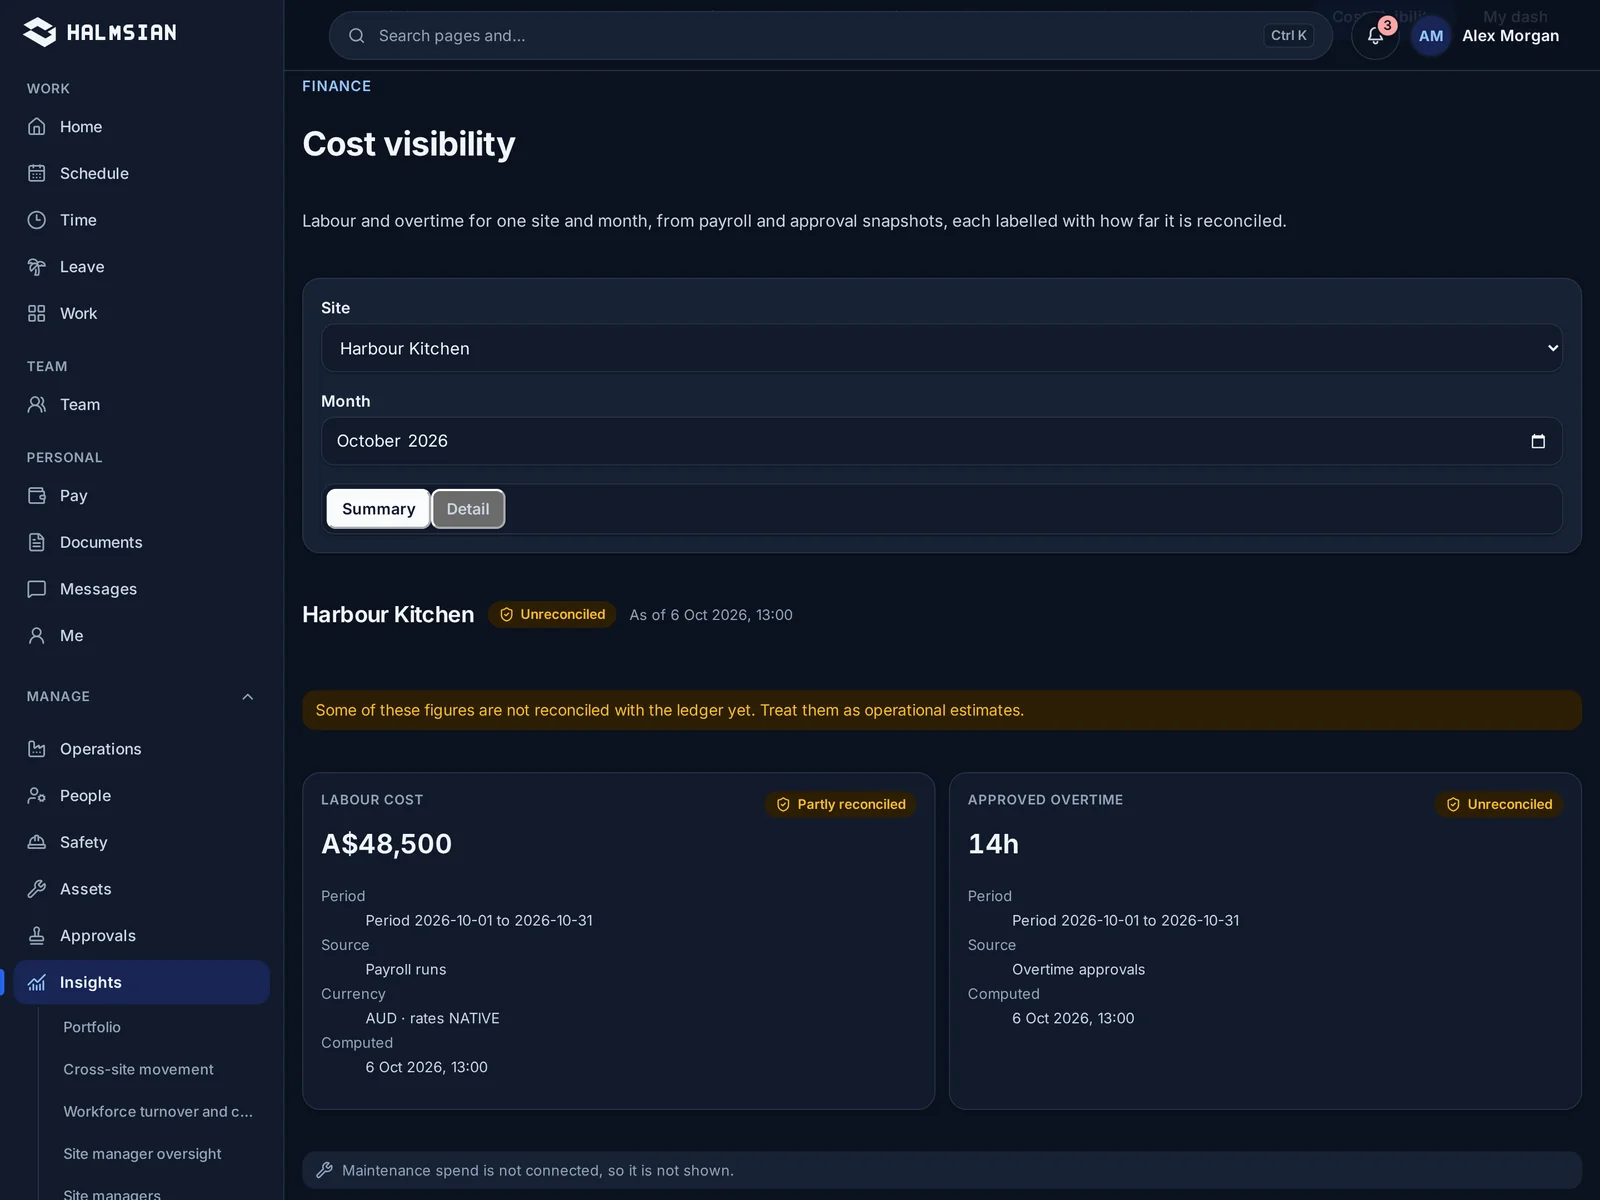
Task: Click AUD · rates NATIVE currency text
Action: (432, 1018)
